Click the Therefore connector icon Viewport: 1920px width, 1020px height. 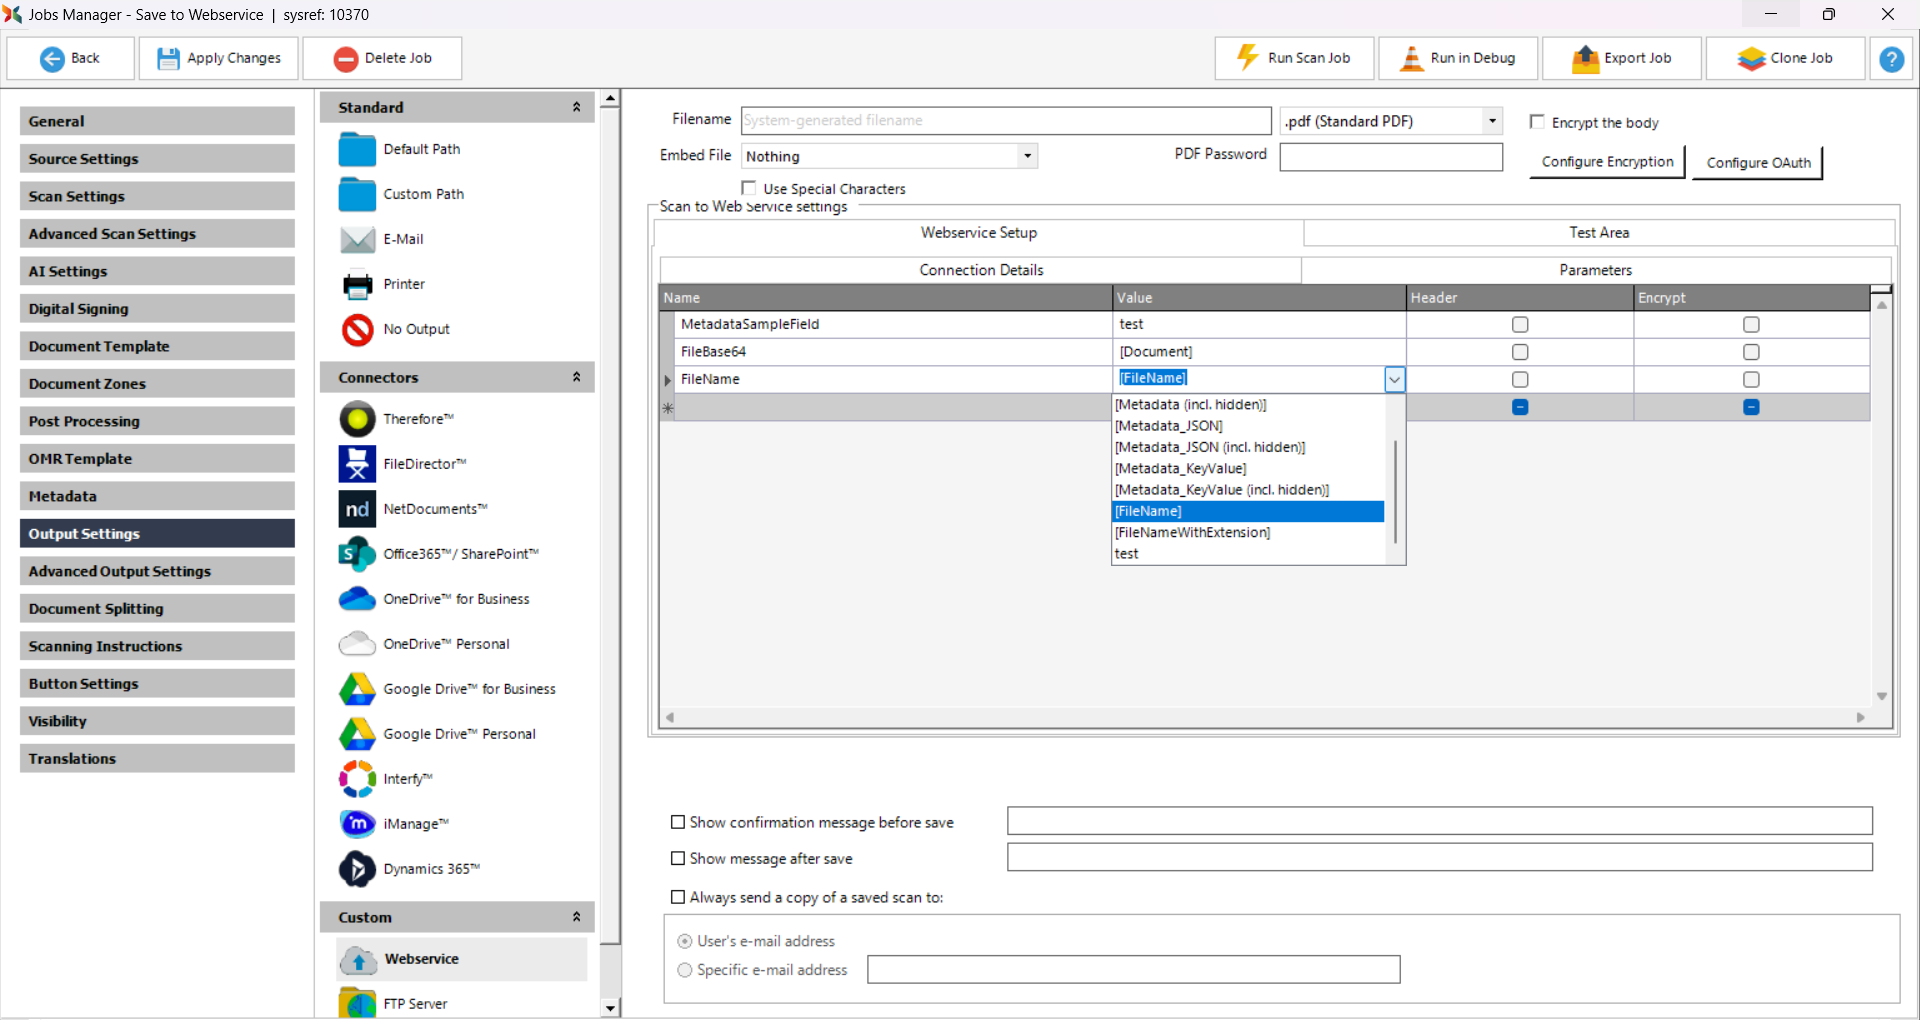[x=357, y=419]
